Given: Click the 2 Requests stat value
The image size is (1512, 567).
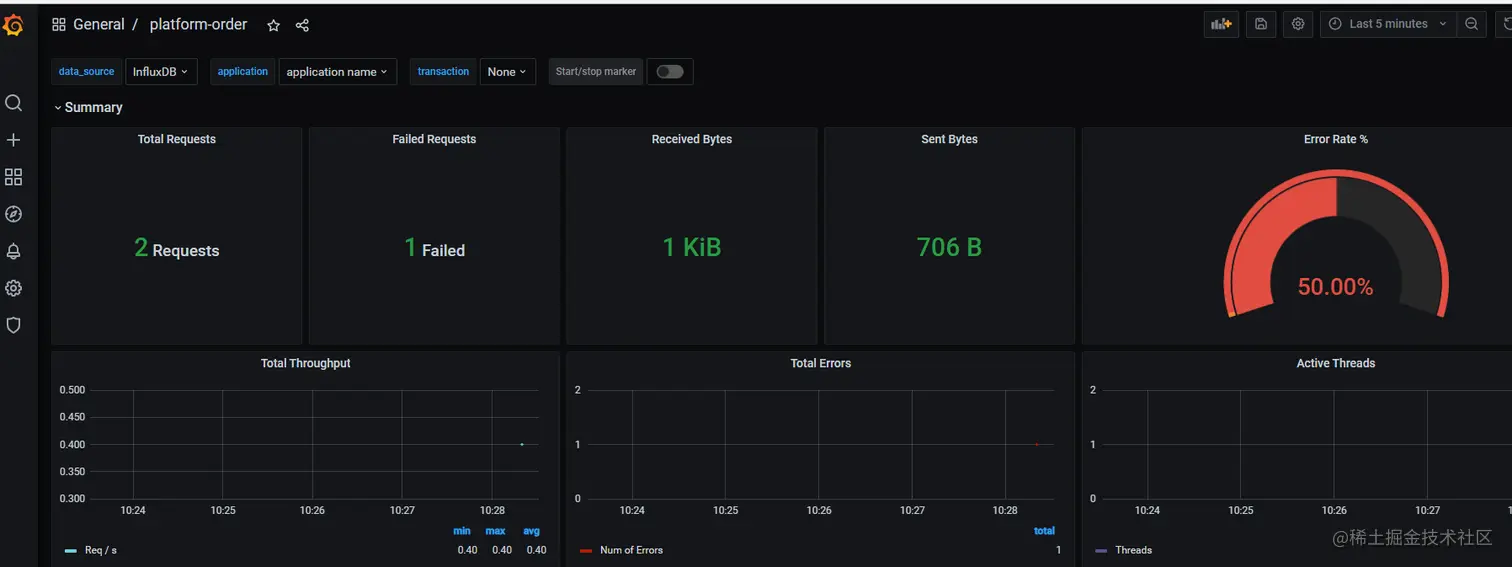Looking at the screenshot, I should [x=177, y=248].
